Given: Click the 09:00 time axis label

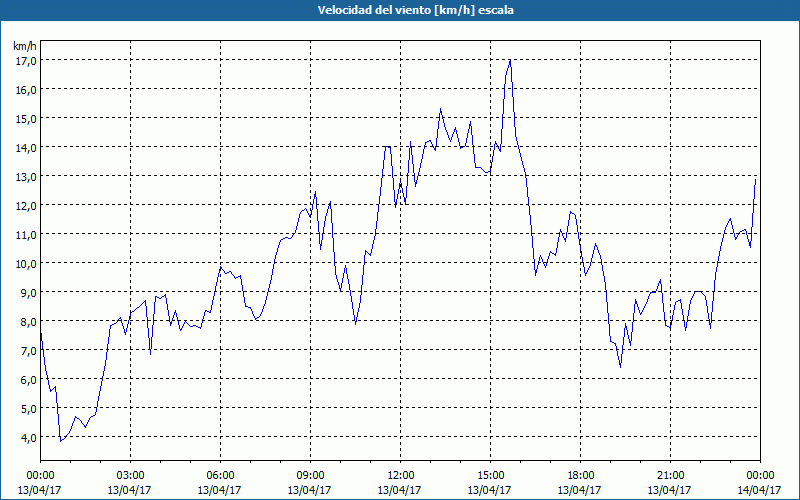Looking at the screenshot, I should coord(310,476).
